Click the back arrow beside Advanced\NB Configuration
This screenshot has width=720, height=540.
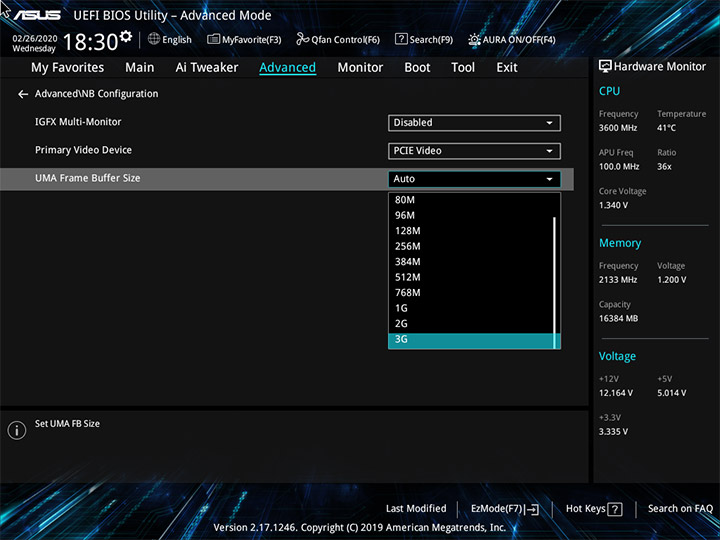[x=23, y=94]
